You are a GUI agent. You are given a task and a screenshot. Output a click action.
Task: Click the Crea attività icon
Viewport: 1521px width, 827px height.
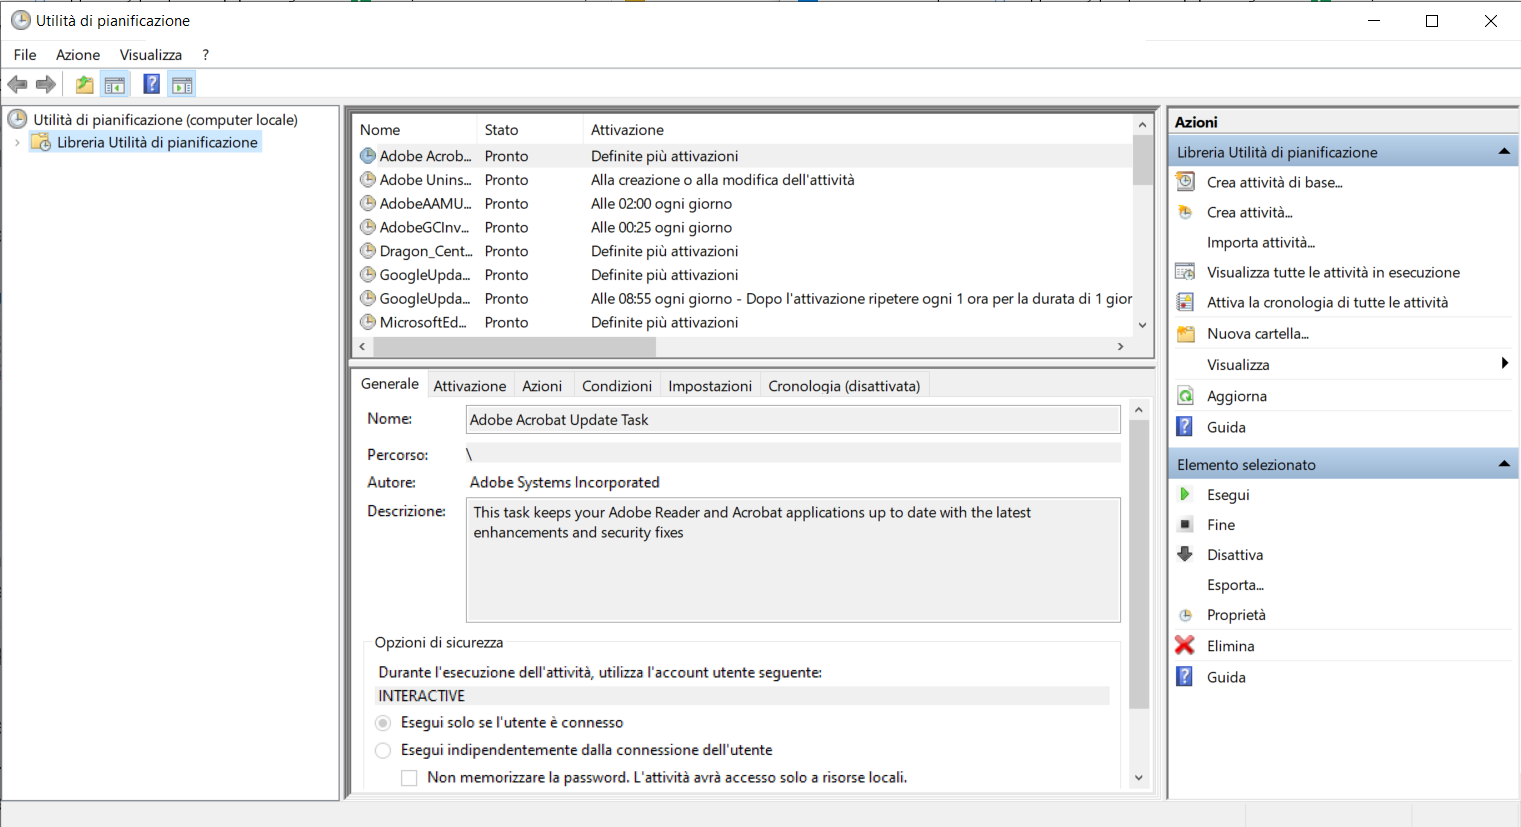tap(1185, 212)
